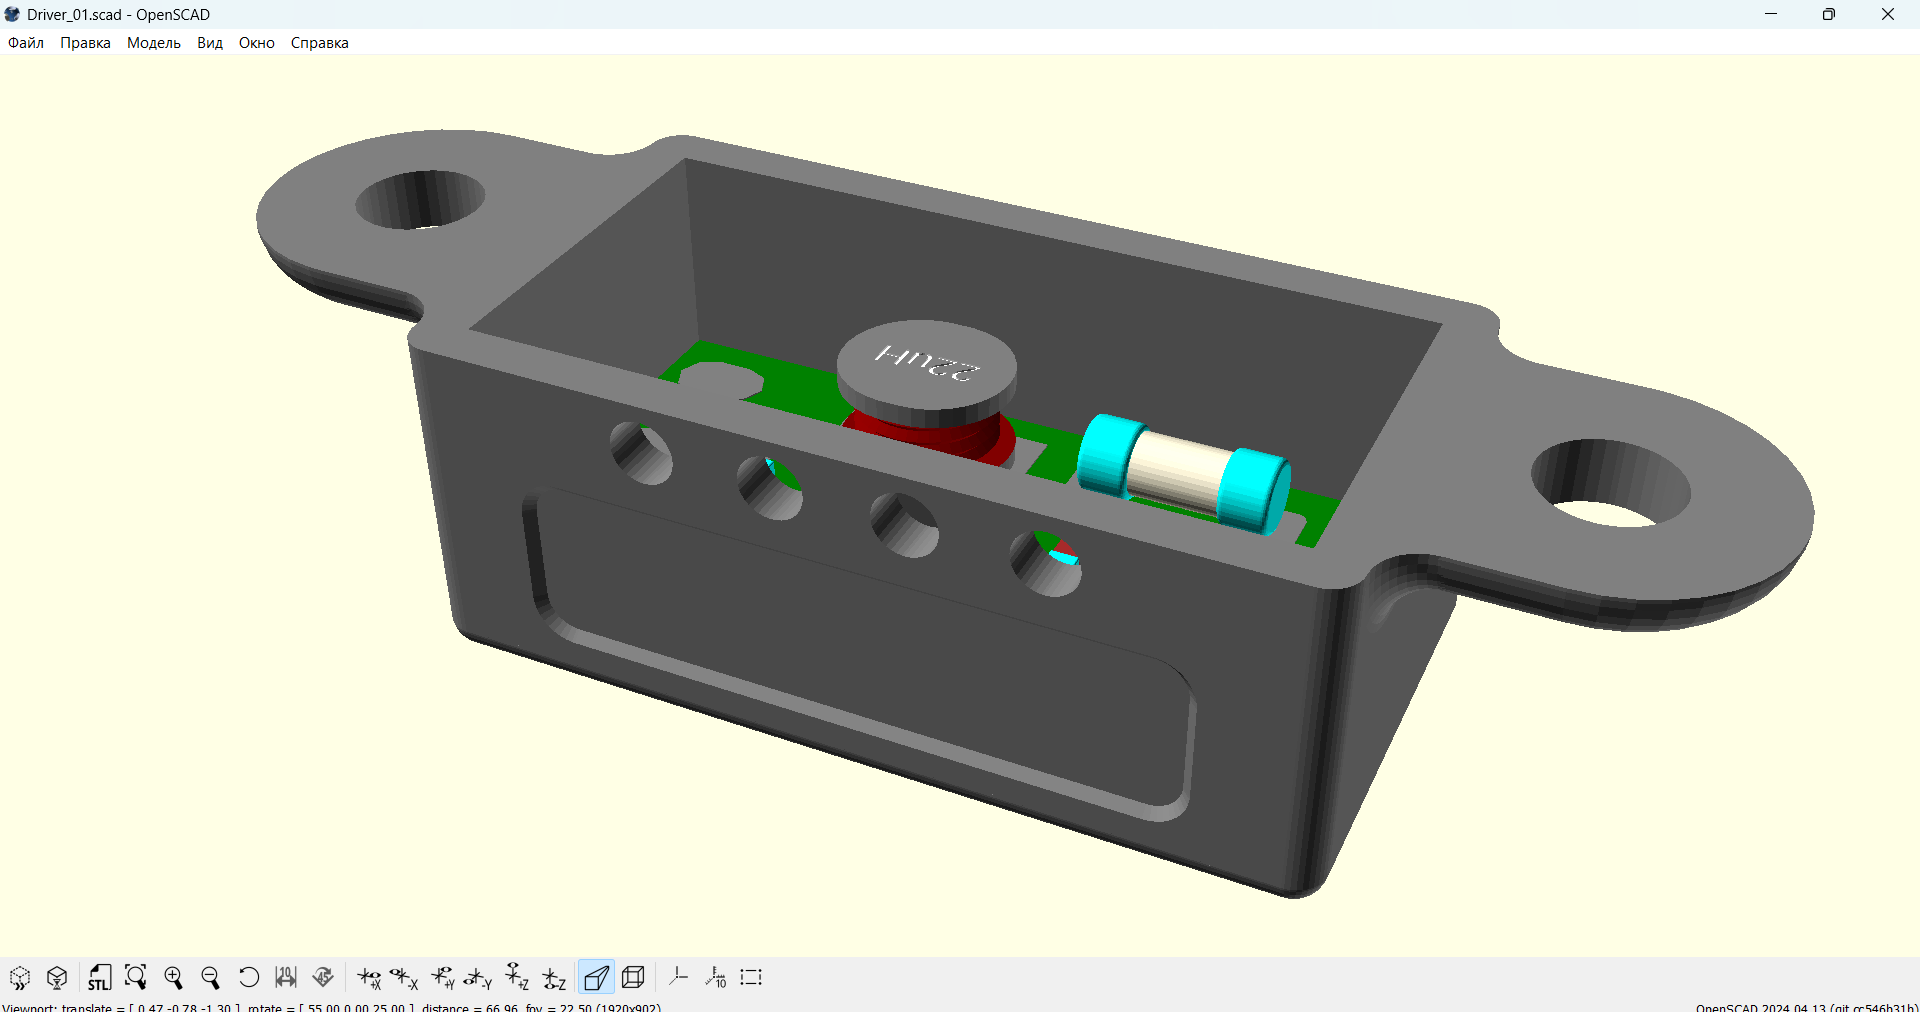The height and width of the screenshot is (1012, 1920).
Task: Switch camera to +Y view
Action: point(441,977)
